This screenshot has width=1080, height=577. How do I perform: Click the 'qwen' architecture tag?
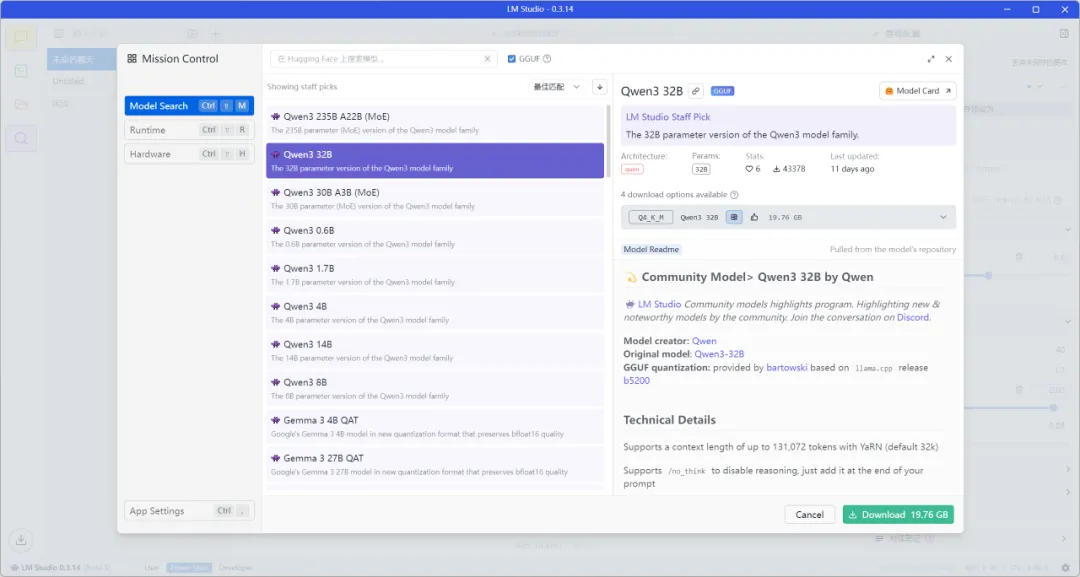click(x=632, y=169)
